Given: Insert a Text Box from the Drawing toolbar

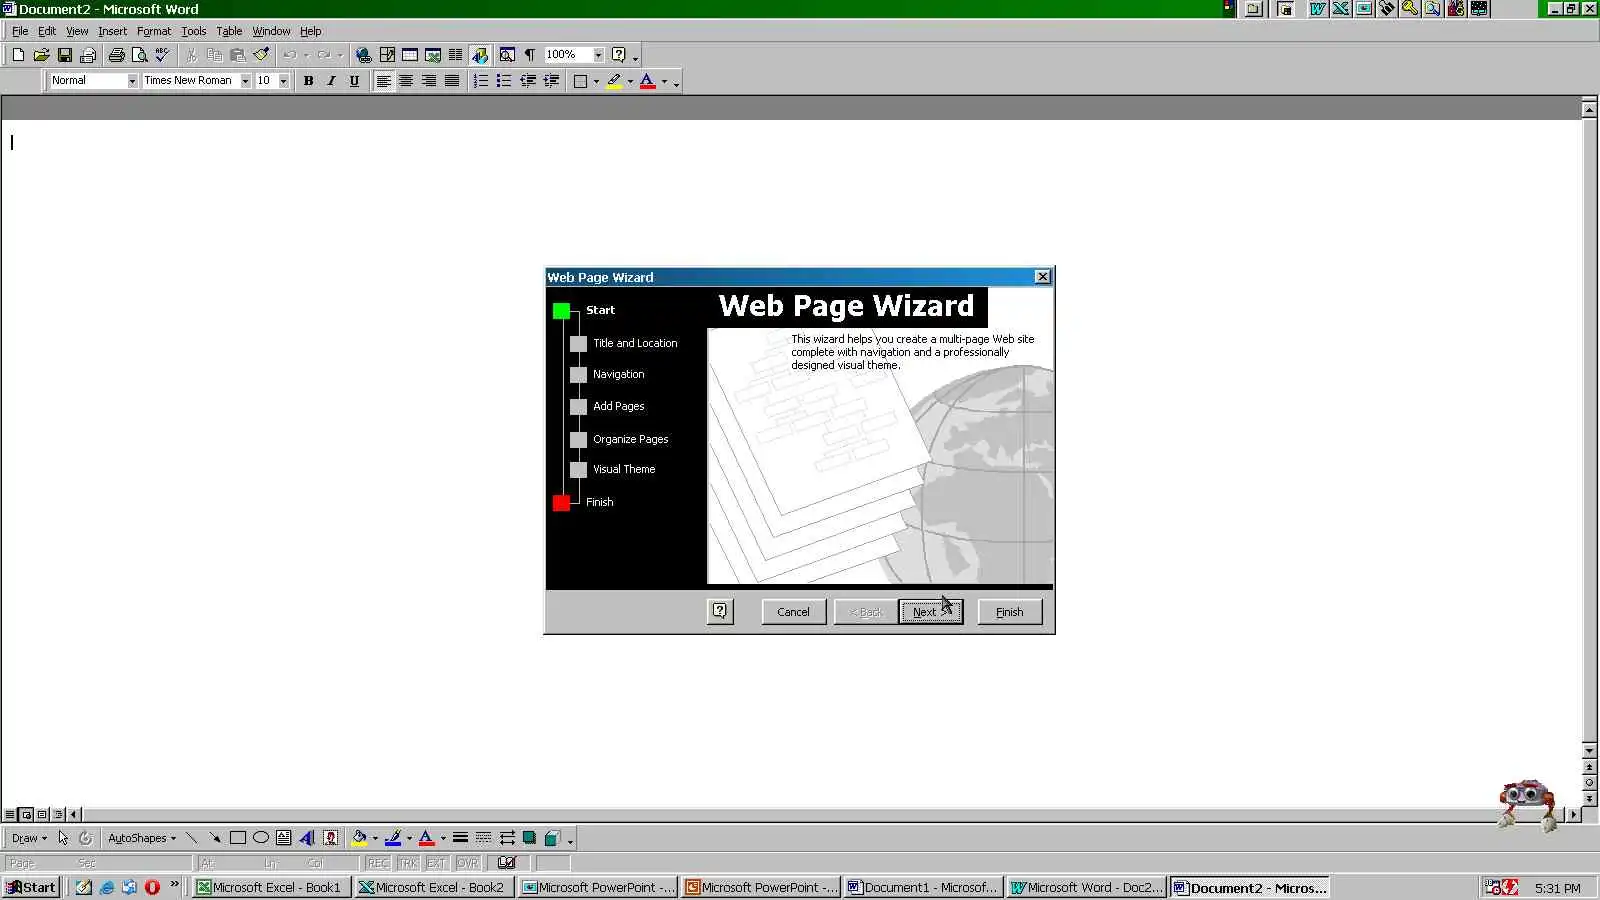Looking at the screenshot, I should tap(284, 838).
